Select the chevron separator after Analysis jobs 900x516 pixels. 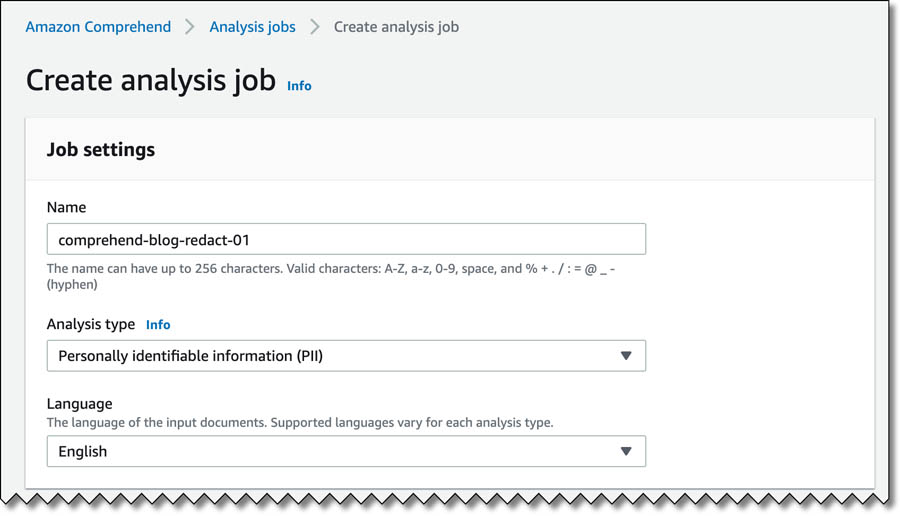pyautogui.click(x=315, y=27)
